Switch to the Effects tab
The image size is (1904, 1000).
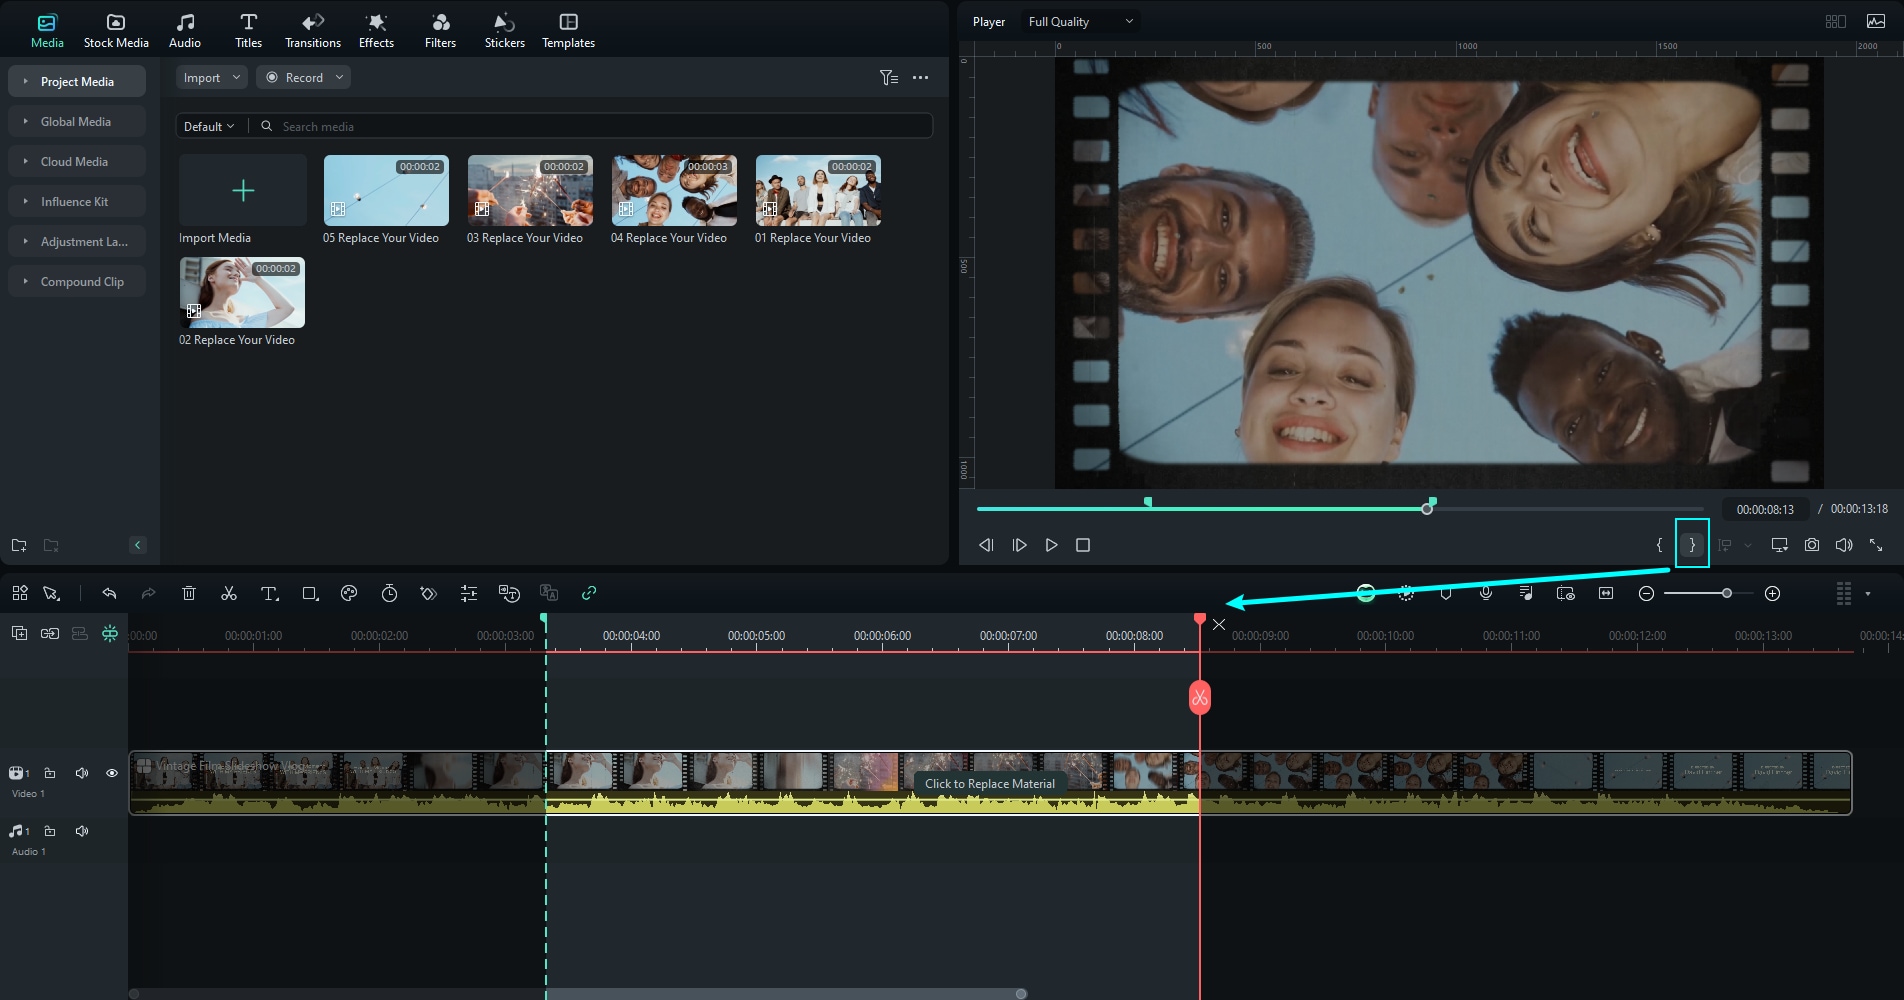point(376,30)
